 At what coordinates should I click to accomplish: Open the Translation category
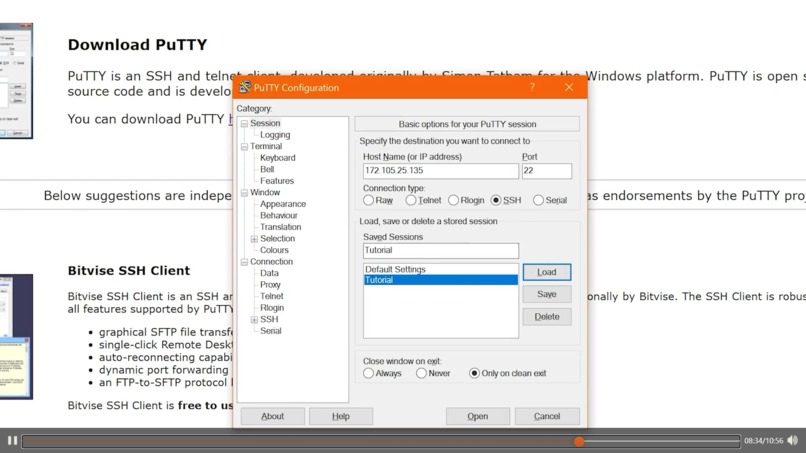(x=280, y=227)
